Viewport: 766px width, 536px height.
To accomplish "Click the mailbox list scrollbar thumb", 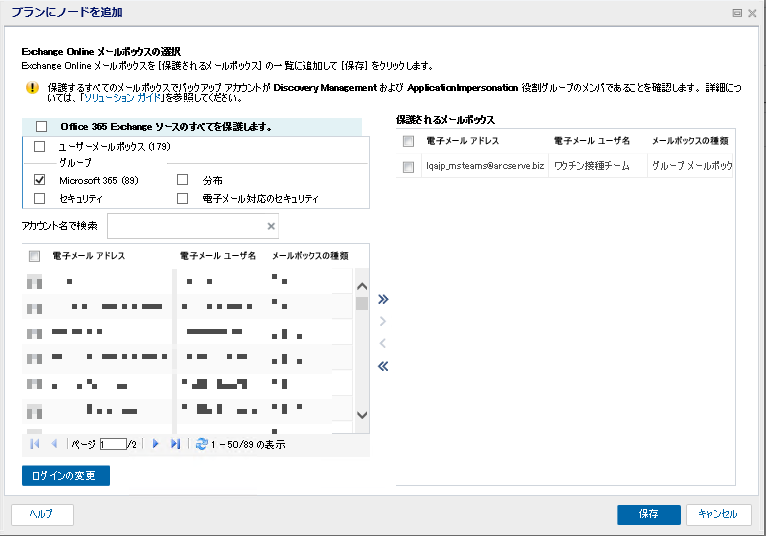I will (362, 303).
